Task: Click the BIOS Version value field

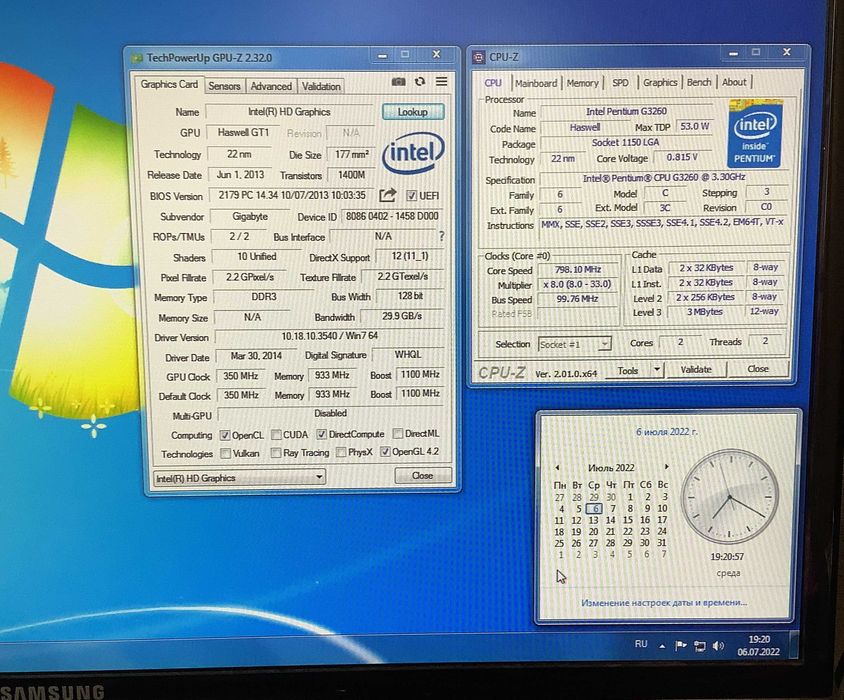Action: pyautogui.click(x=291, y=195)
